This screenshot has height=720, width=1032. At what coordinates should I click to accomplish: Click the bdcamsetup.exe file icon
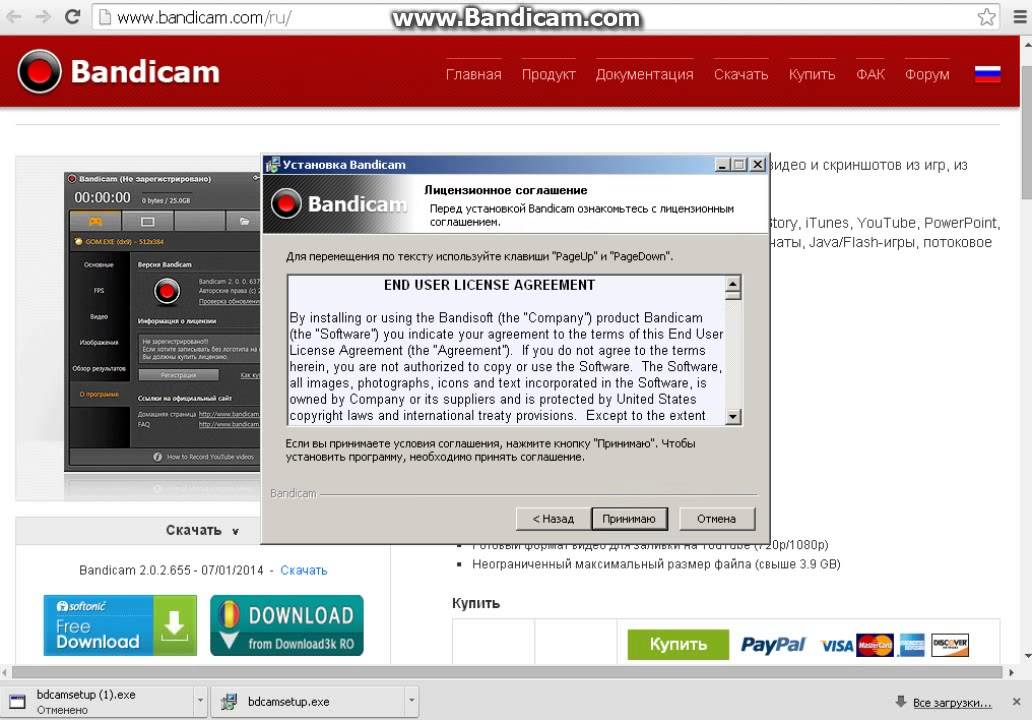[x=229, y=702]
